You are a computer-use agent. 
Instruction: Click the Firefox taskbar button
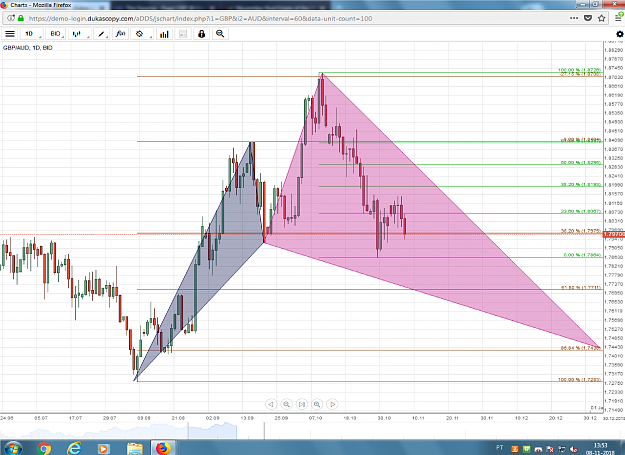tap(163, 448)
